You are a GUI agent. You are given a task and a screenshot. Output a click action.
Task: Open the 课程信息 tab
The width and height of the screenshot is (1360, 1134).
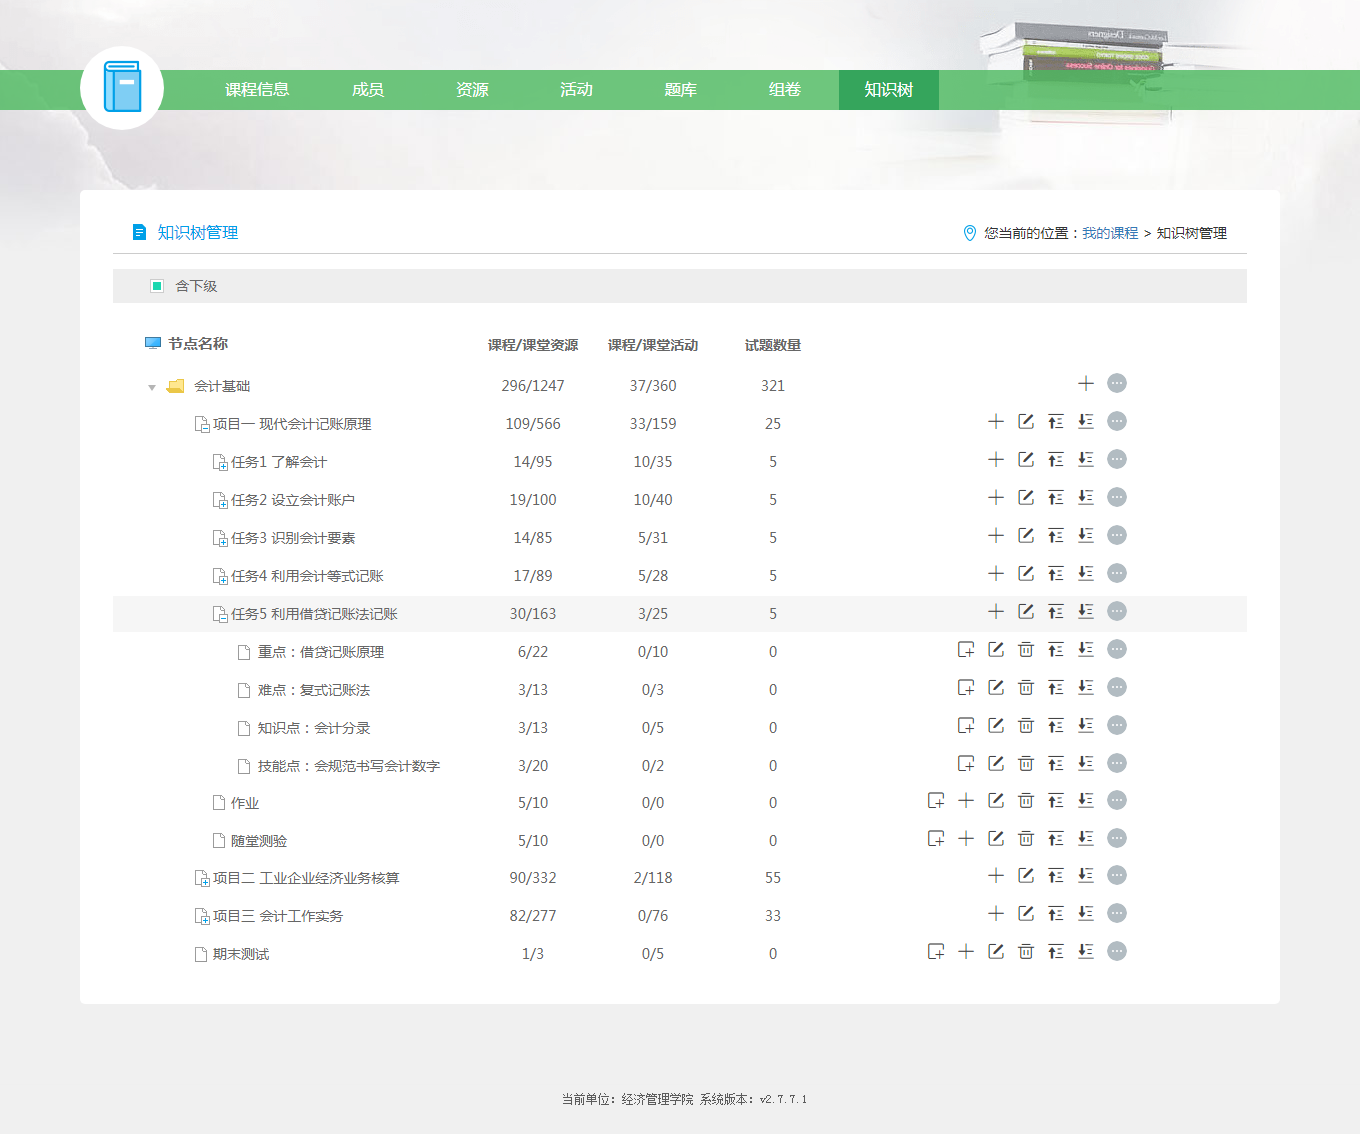click(257, 90)
